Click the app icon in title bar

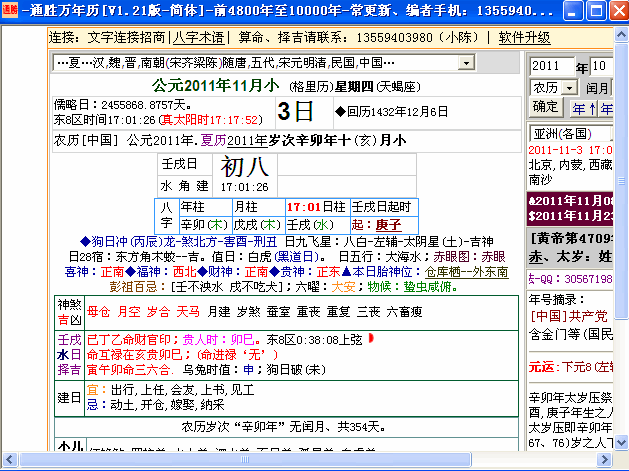pyautogui.click(x=10, y=12)
